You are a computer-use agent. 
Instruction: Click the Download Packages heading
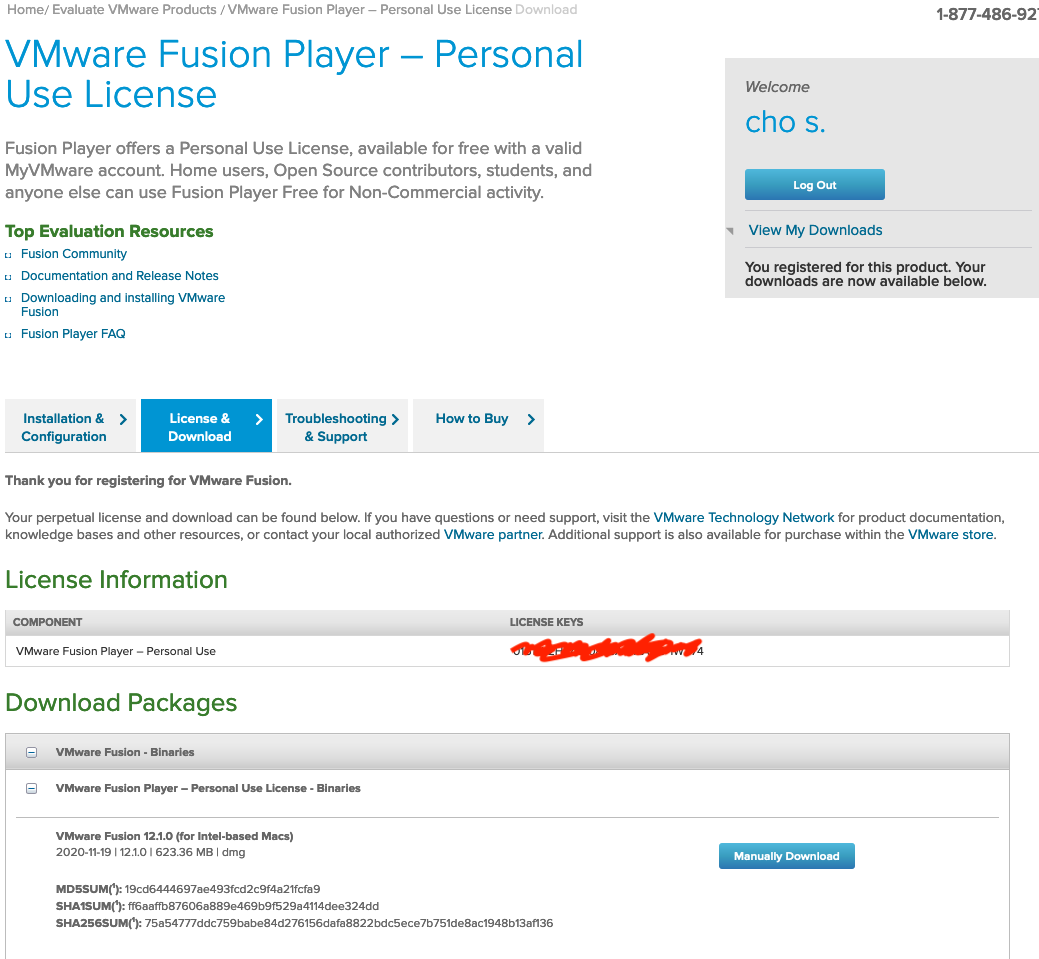[121, 703]
